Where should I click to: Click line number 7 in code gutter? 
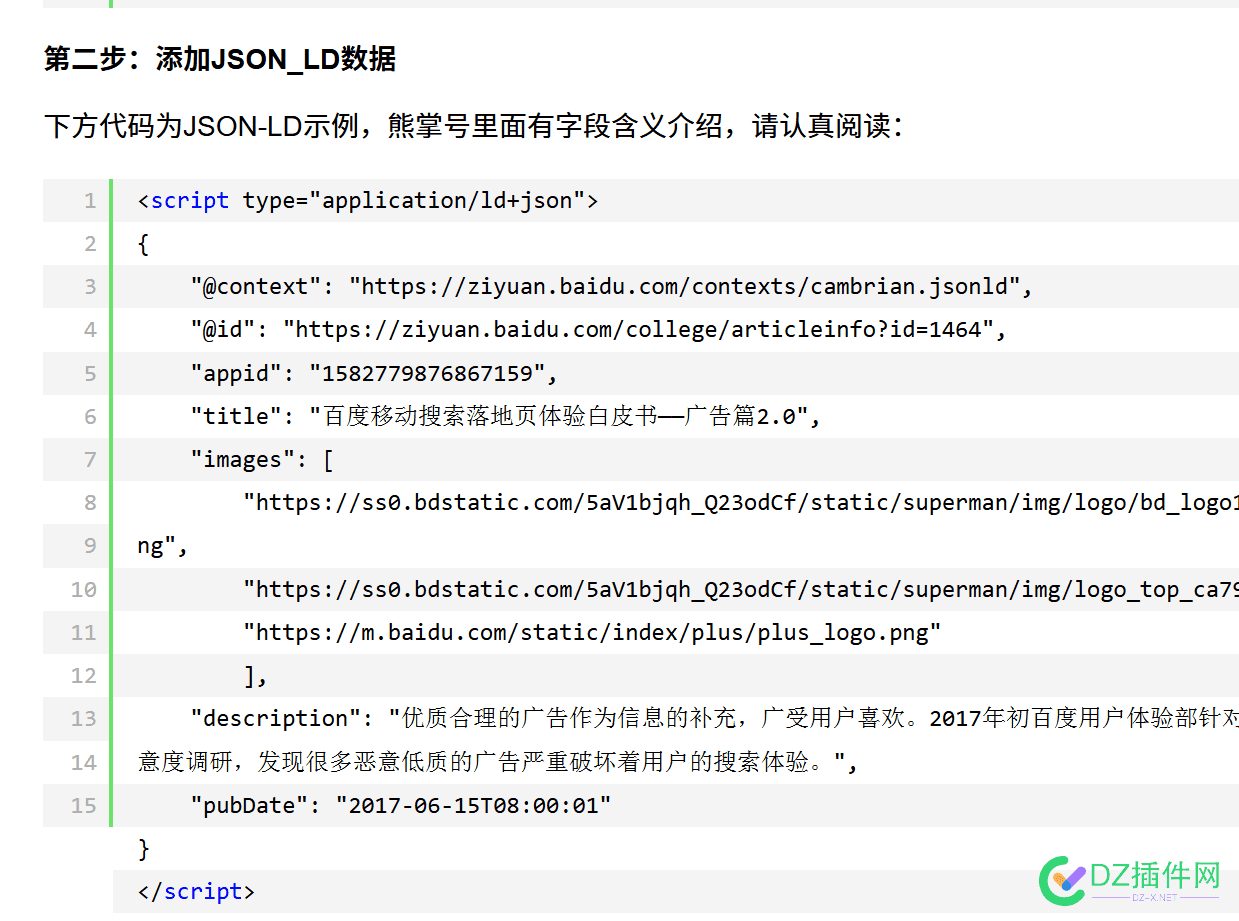coord(90,460)
